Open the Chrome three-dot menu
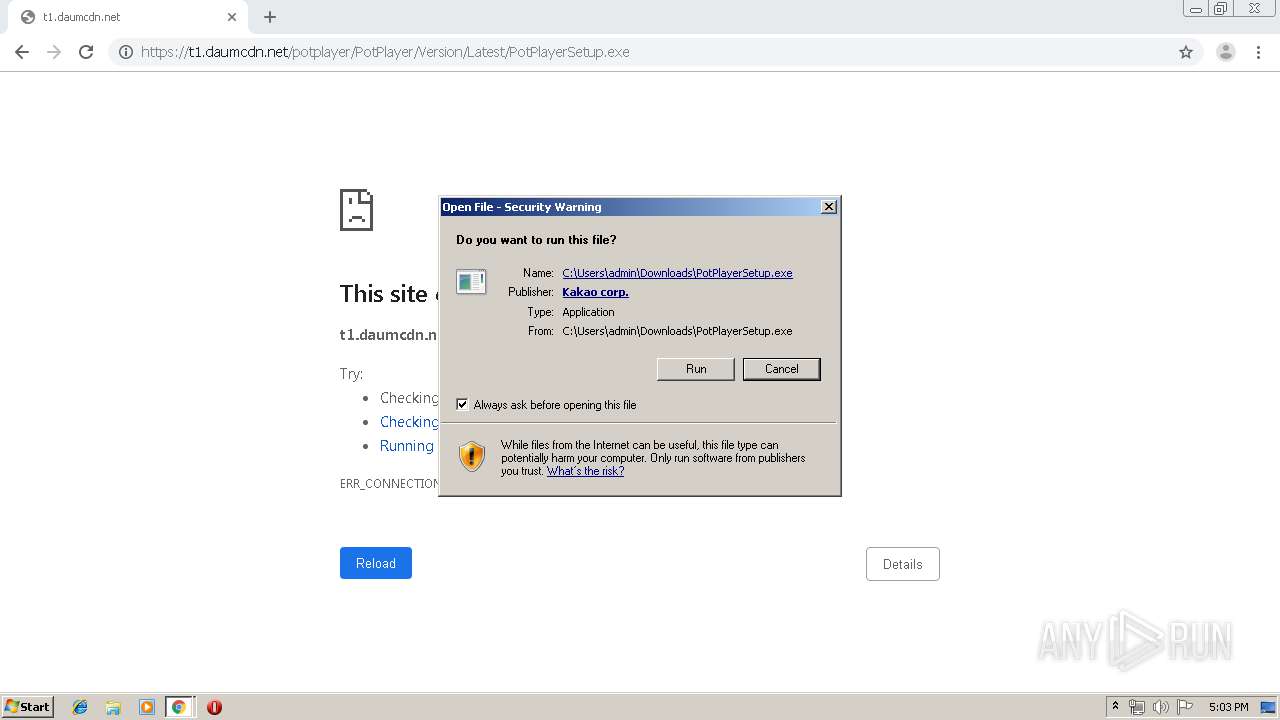This screenshot has height=720, width=1280. pos(1258,52)
